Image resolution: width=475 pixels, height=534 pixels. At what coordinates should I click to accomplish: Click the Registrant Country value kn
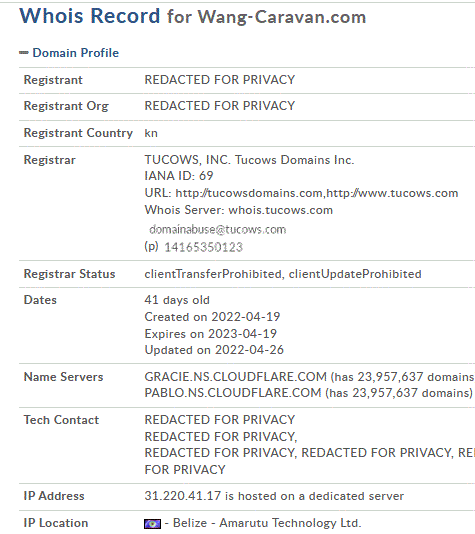click(151, 133)
